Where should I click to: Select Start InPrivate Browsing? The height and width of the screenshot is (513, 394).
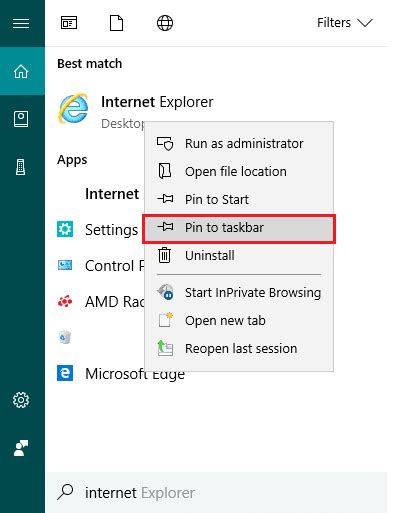point(239,293)
